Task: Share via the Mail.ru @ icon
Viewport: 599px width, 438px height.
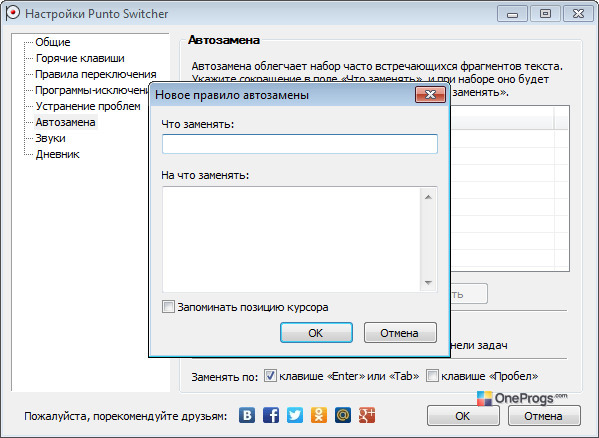Action: click(x=343, y=415)
